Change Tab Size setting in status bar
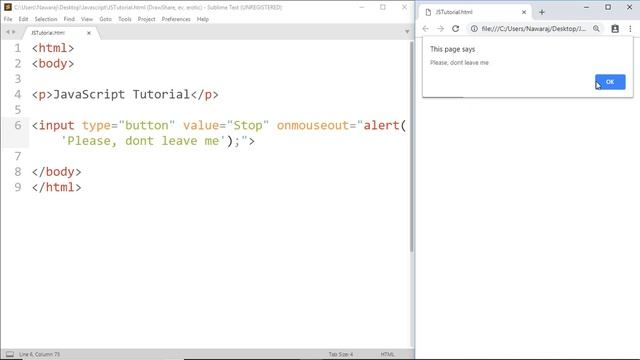 (341, 354)
